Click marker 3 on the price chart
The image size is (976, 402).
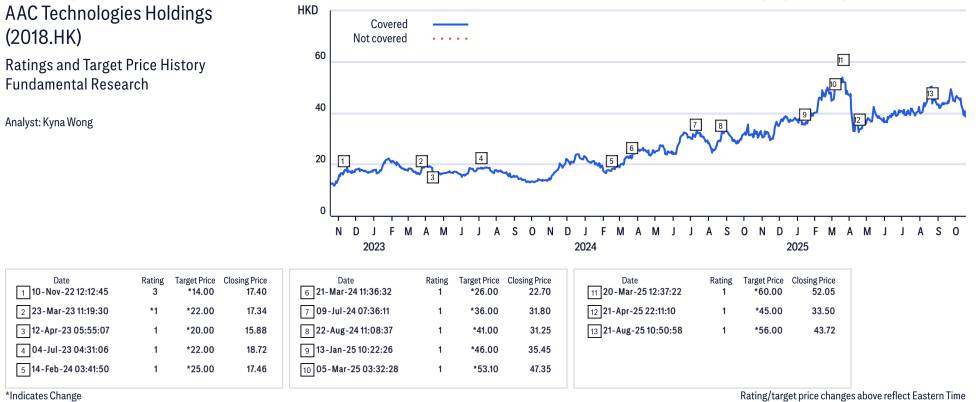(x=433, y=177)
